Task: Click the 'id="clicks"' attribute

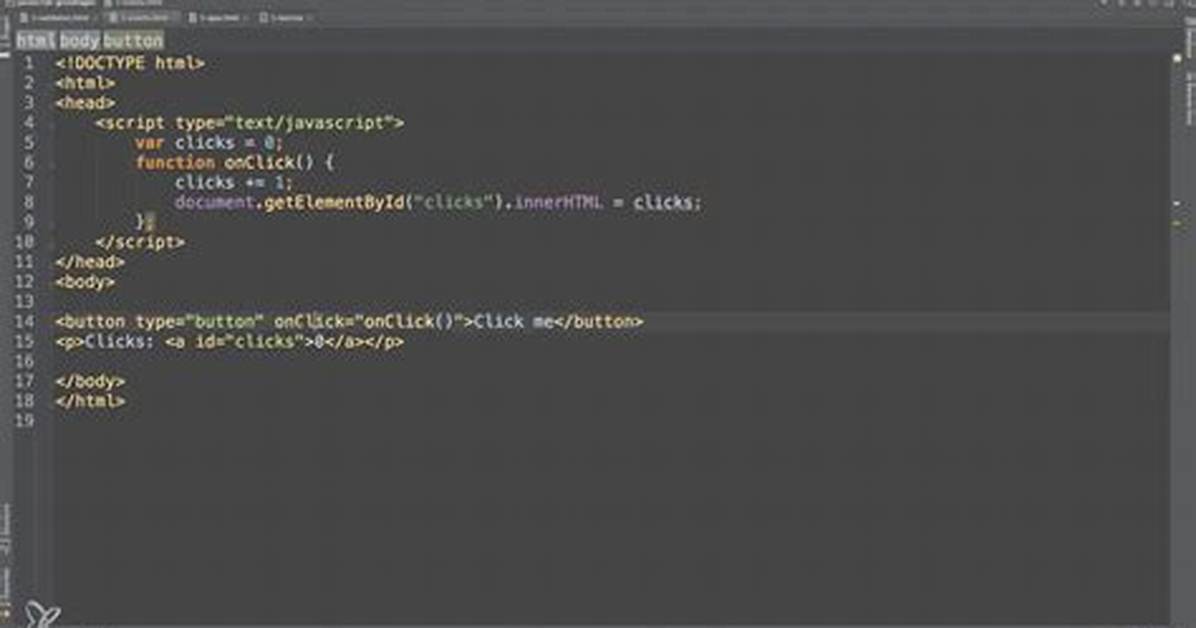Action: tap(249, 340)
